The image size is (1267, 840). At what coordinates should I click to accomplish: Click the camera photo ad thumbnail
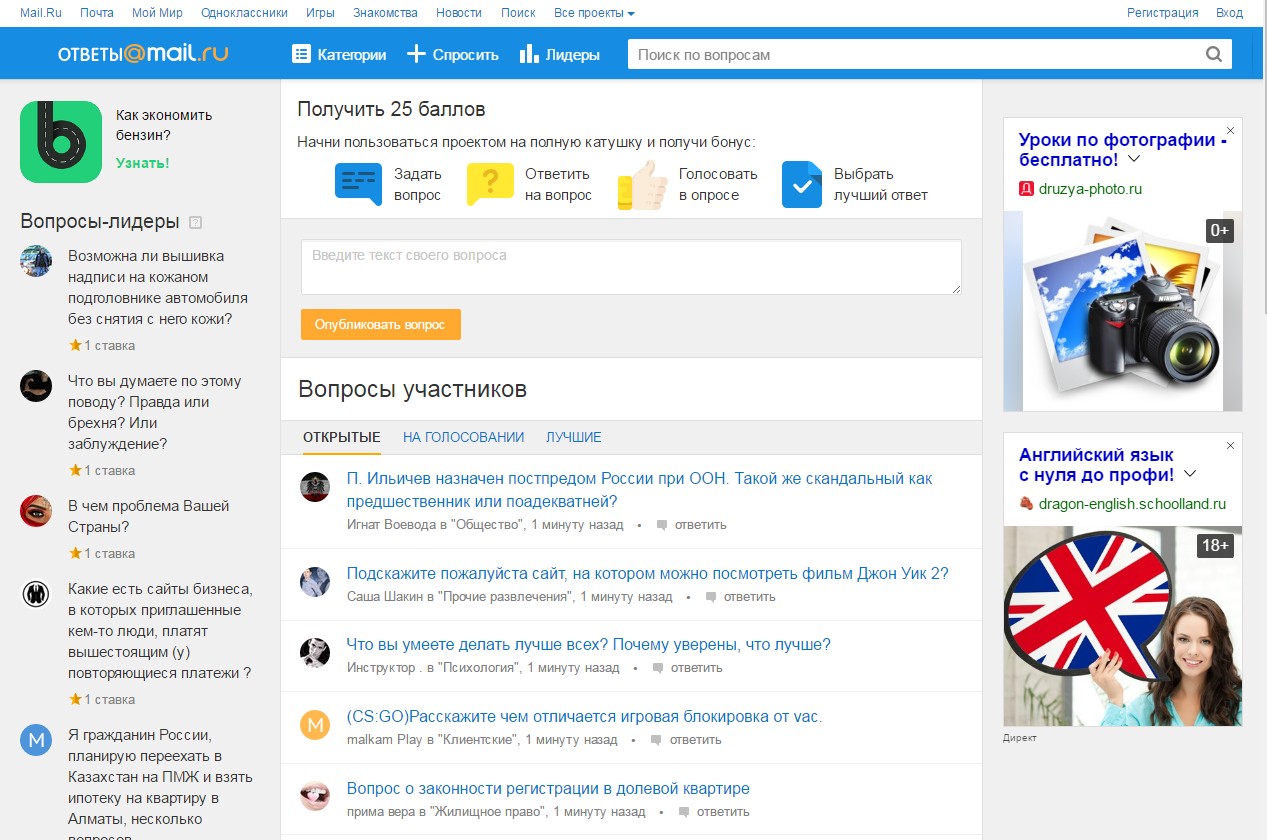[x=1122, y=311]
